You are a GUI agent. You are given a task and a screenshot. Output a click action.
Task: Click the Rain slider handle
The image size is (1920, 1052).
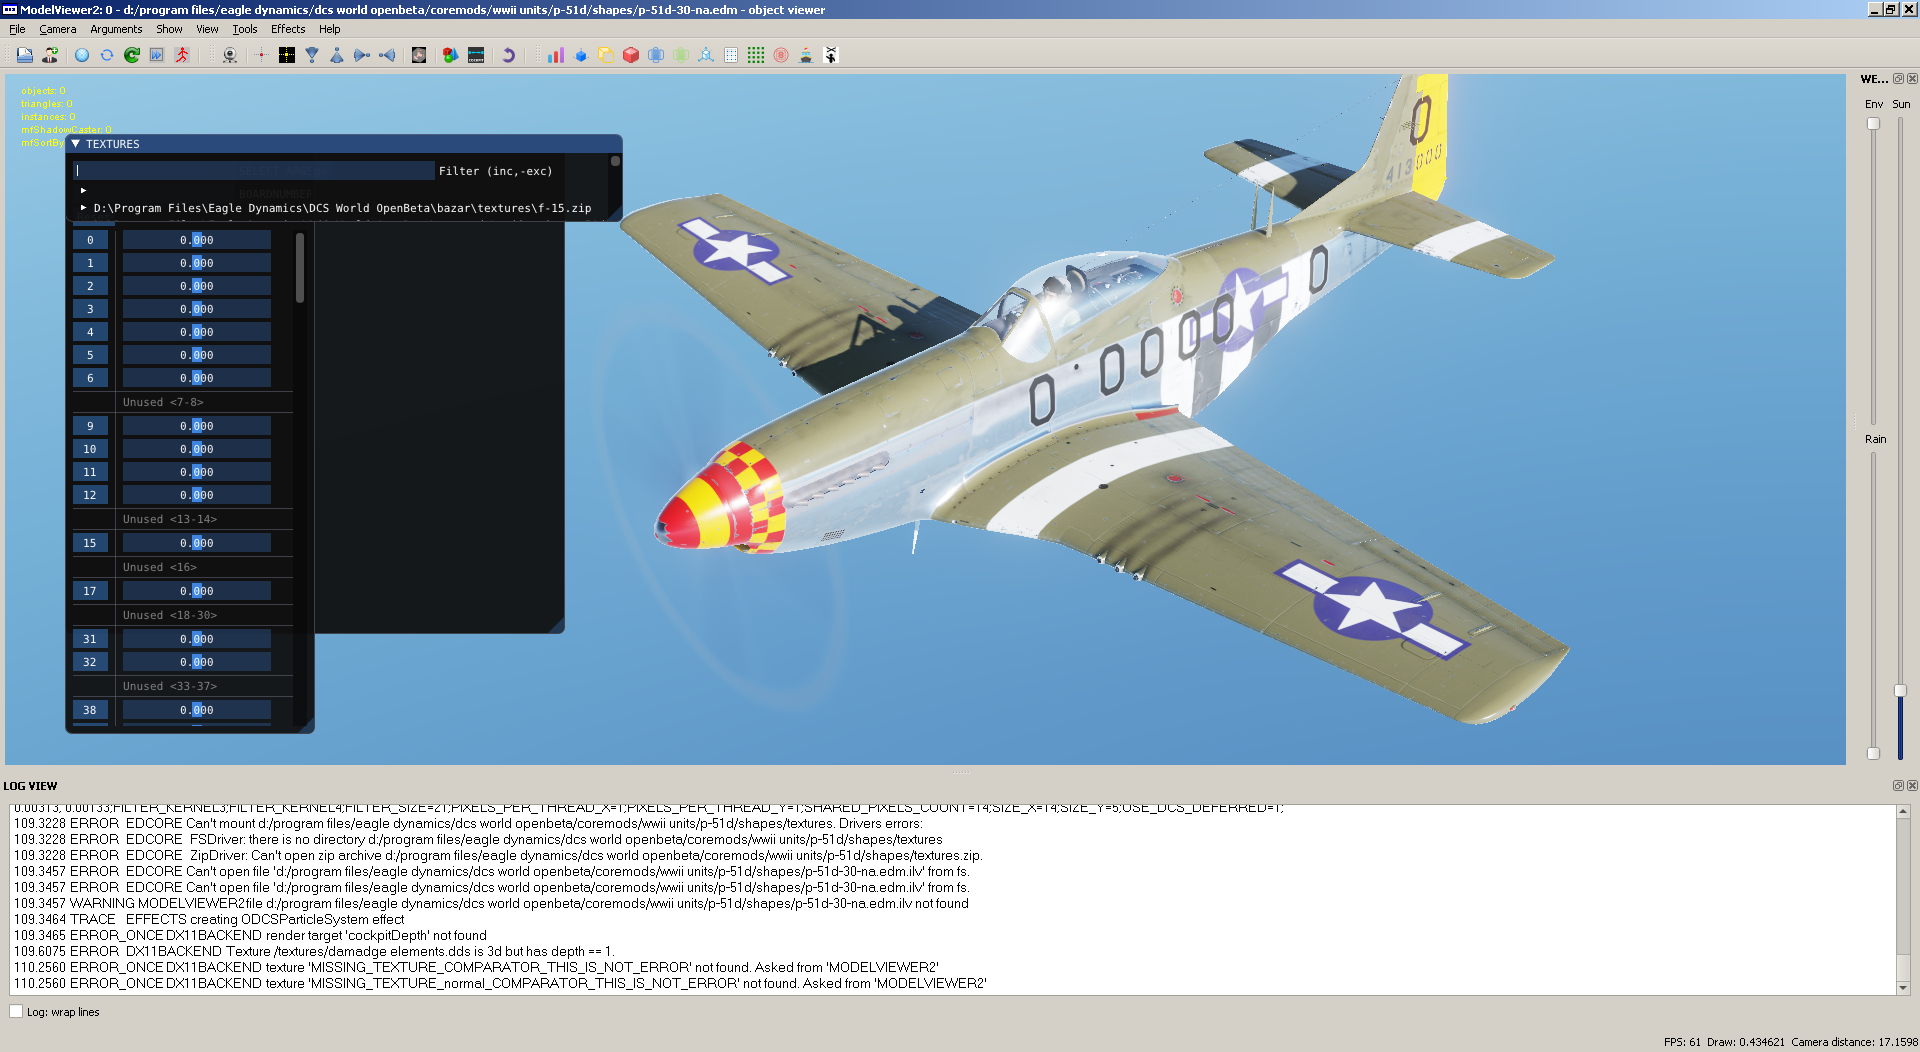(1873, 753)
